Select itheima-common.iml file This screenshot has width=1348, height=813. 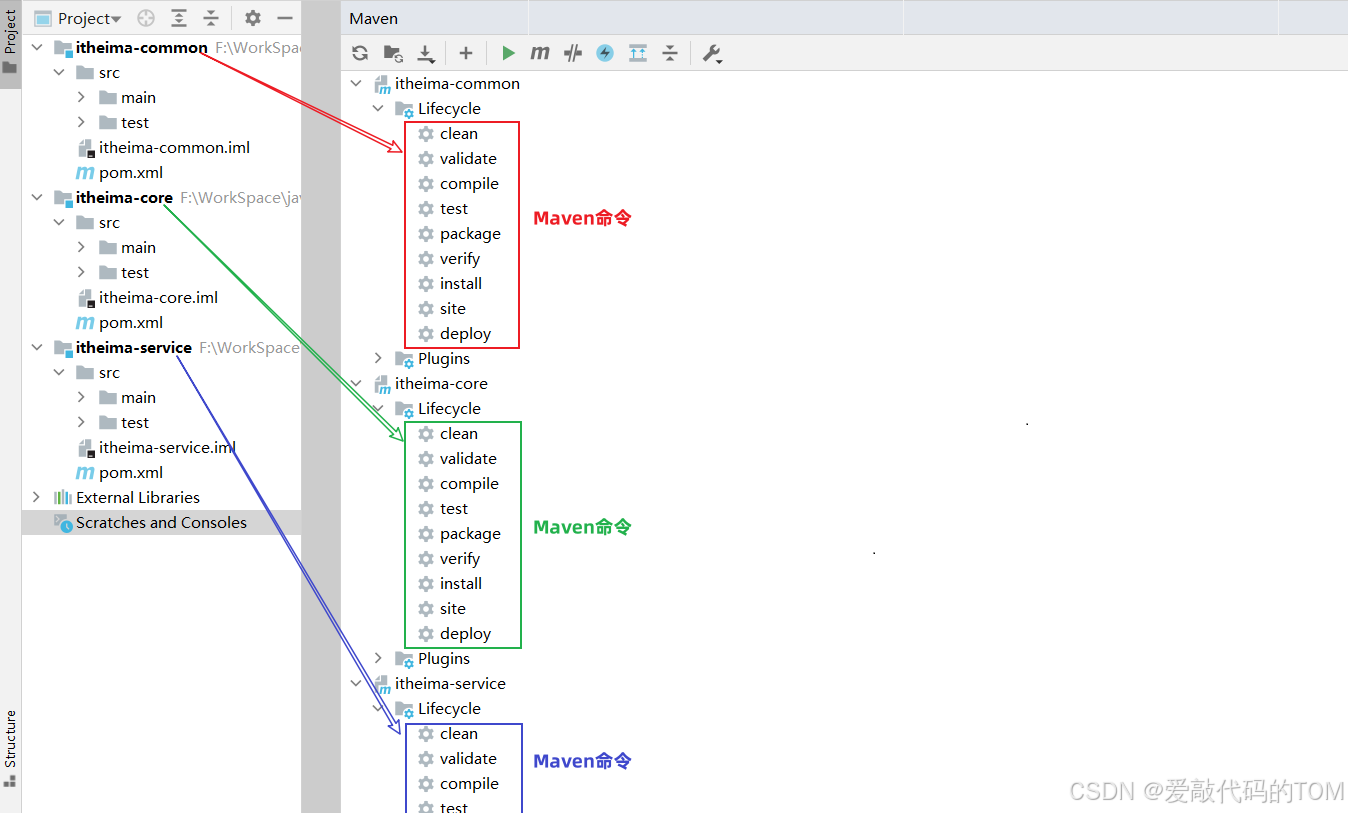163,147
